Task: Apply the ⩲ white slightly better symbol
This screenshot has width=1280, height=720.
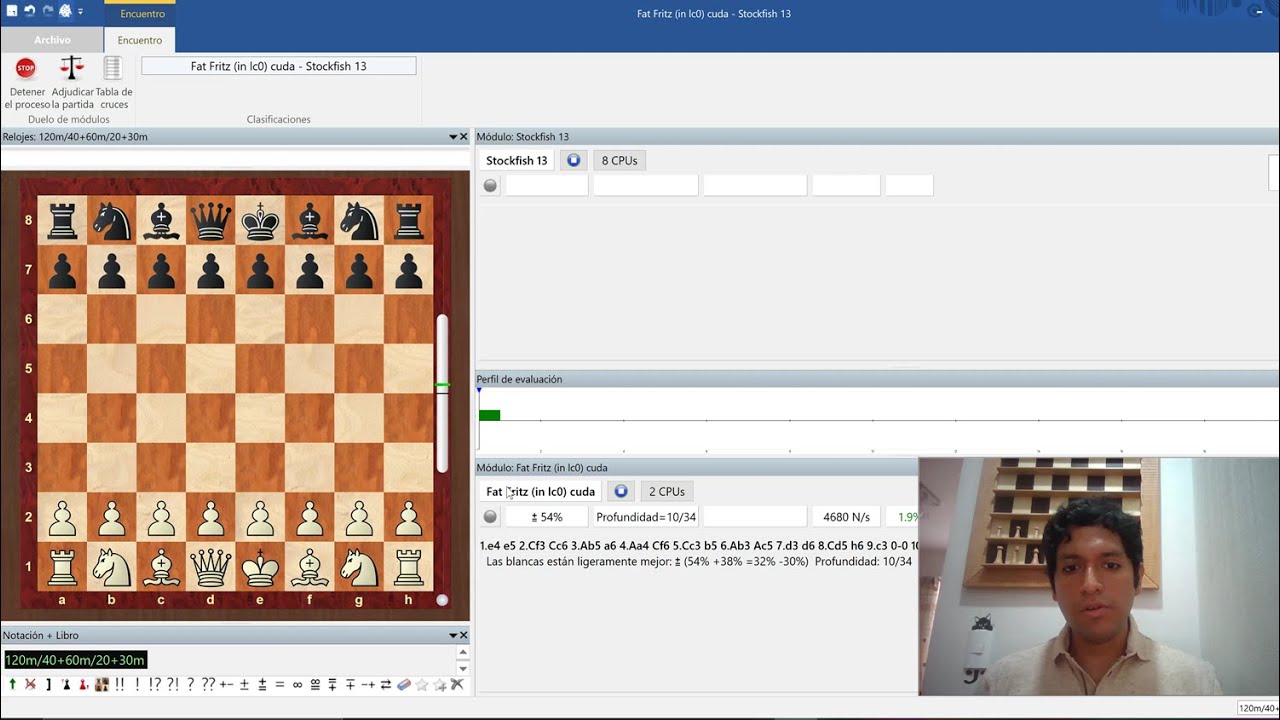Action: (x=262, y=685)
